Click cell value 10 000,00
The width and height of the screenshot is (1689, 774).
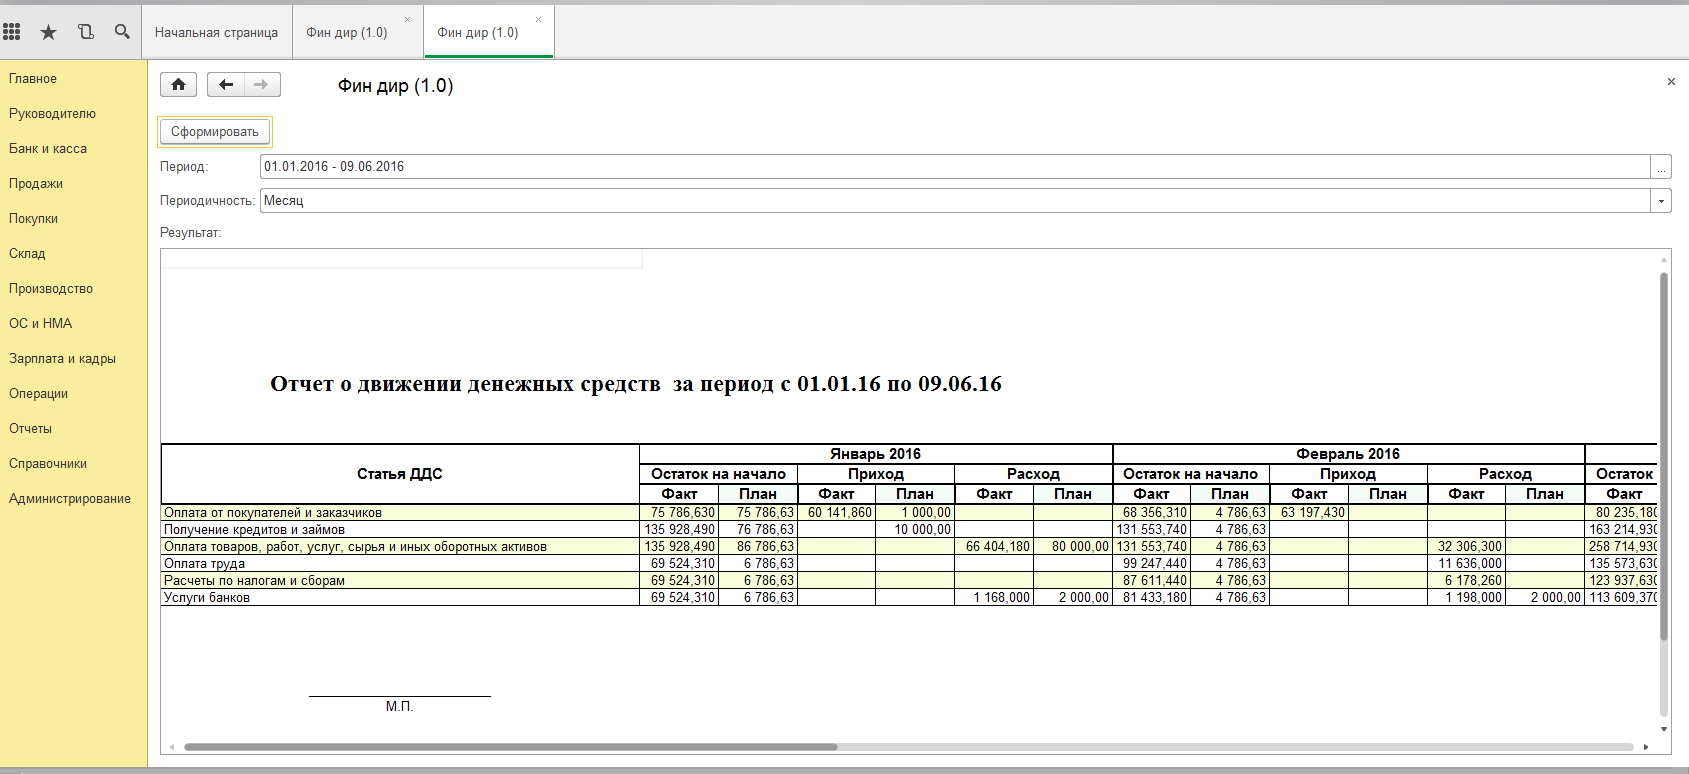pos(915,530)
